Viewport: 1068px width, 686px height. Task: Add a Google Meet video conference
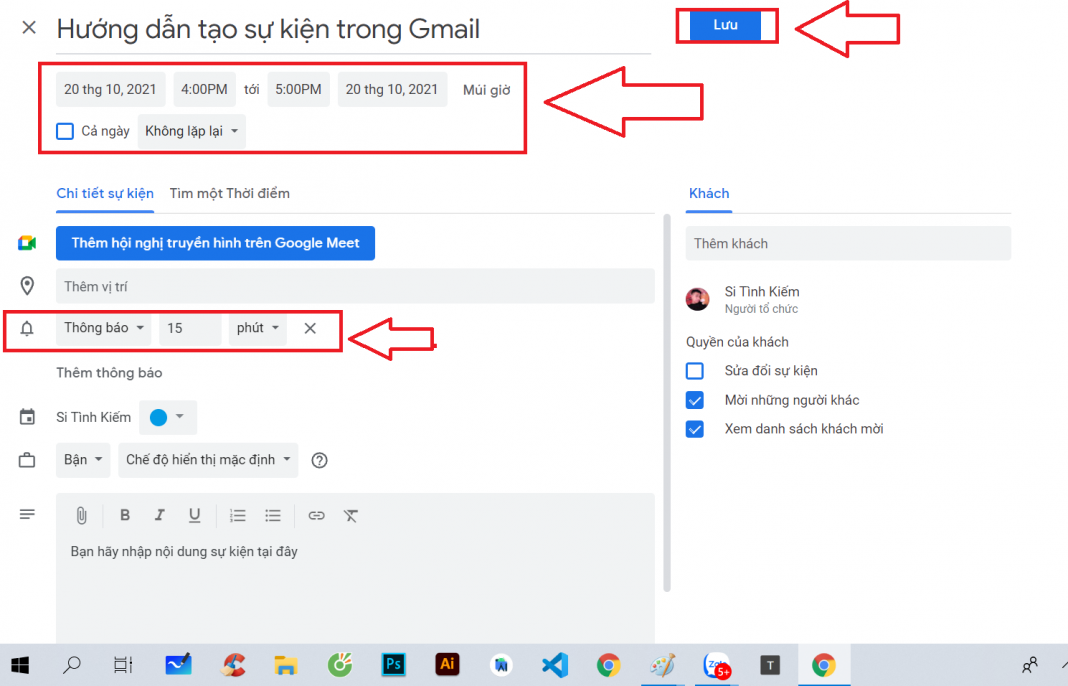tap(215, 243)
